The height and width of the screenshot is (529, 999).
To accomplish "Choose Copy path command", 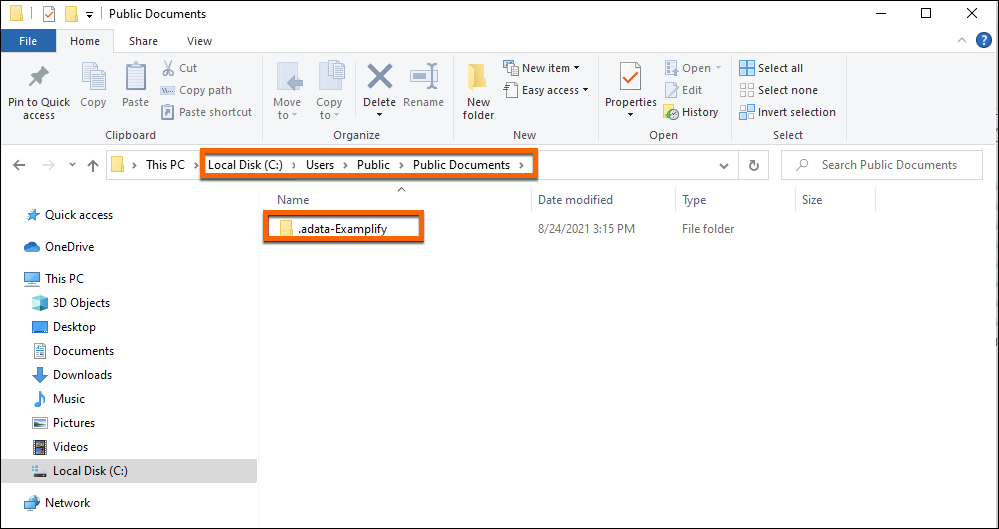I will pos(196,90).
